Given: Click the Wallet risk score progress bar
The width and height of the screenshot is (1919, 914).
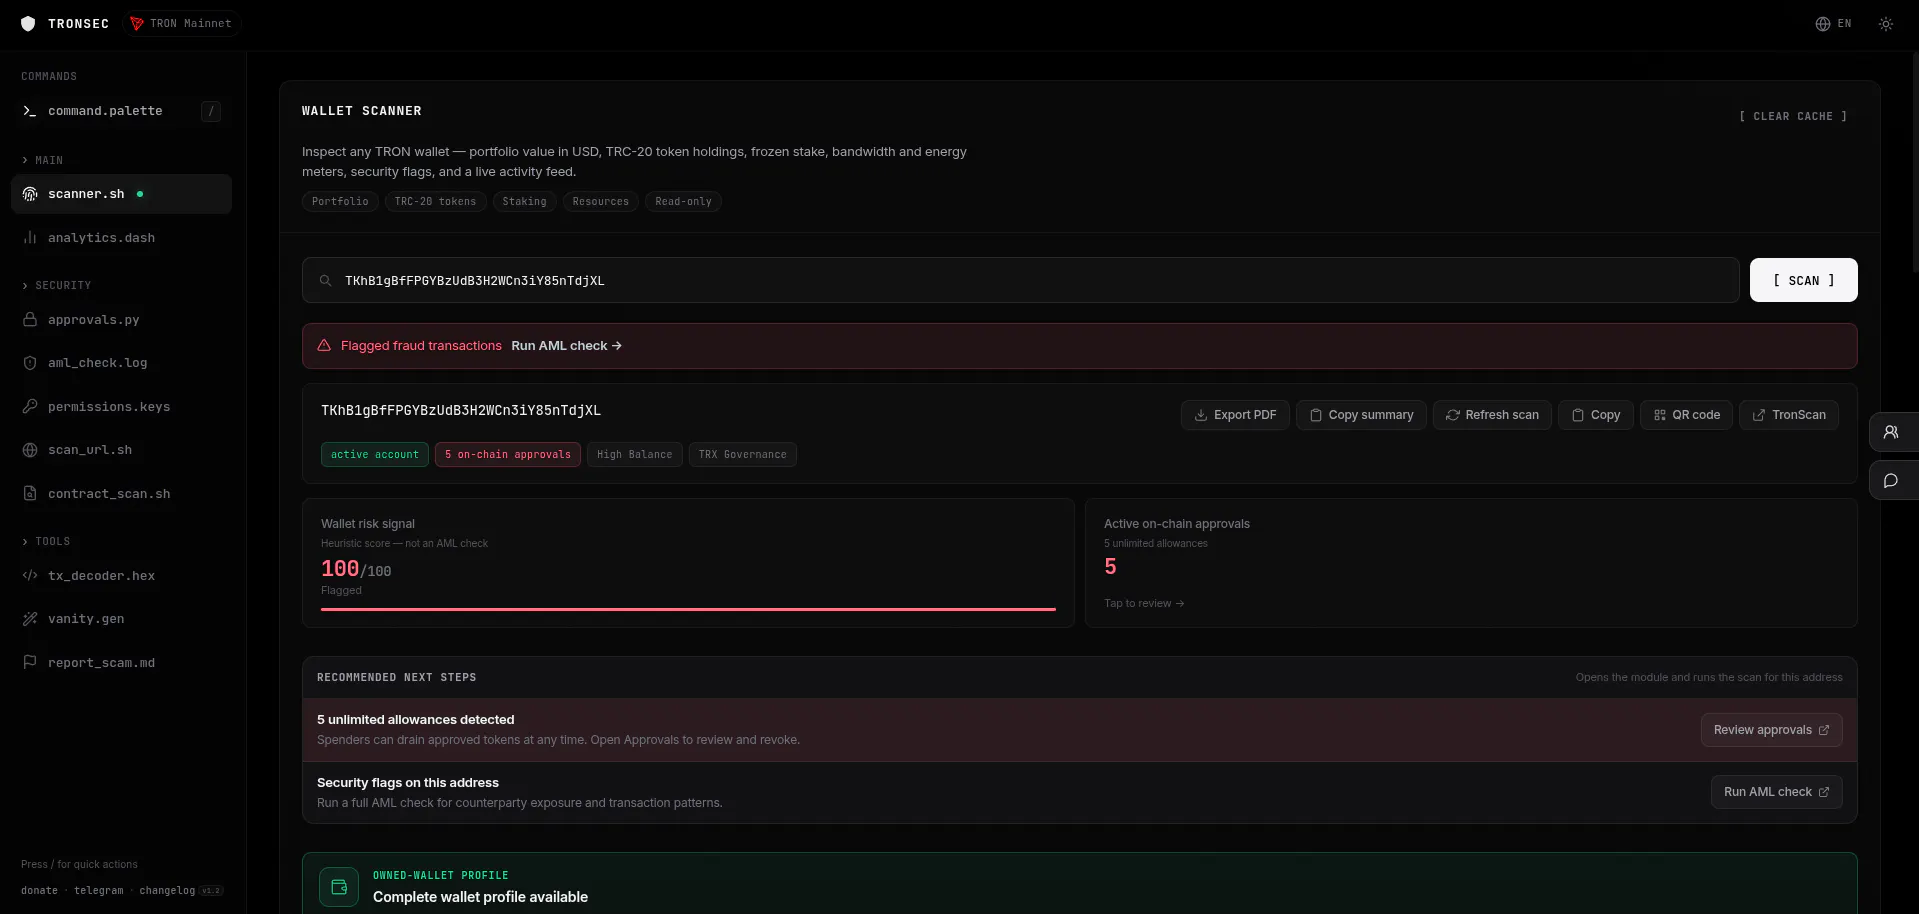Looking at the screenshot, I should [688, 609].
